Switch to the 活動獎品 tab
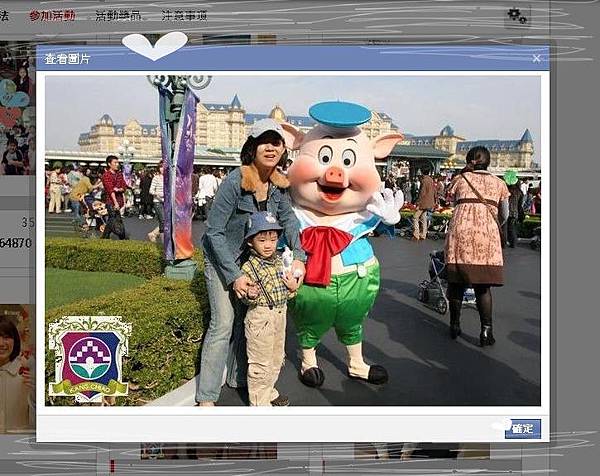The image size is (600, 476). [x=118, y=16]
